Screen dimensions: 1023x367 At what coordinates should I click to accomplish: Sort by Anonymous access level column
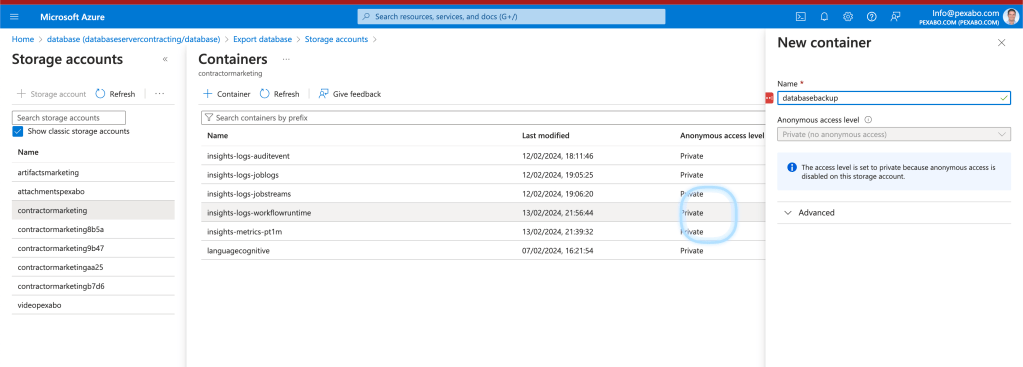click(x=722, y=136)
